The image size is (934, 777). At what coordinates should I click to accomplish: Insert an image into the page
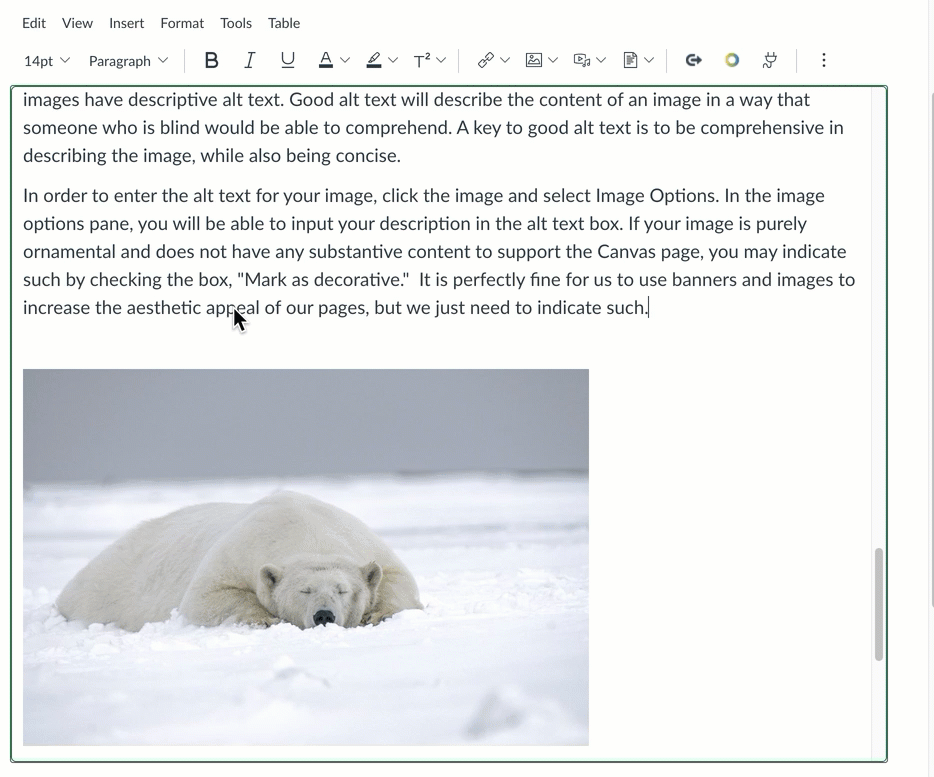point(534,60)
